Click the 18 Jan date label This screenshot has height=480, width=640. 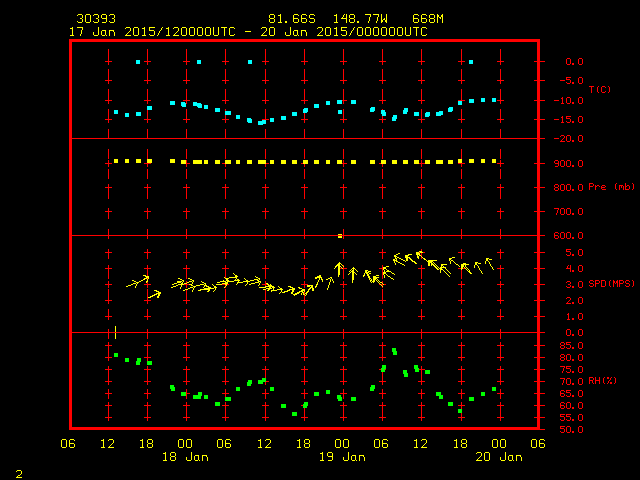pos(185,457)
